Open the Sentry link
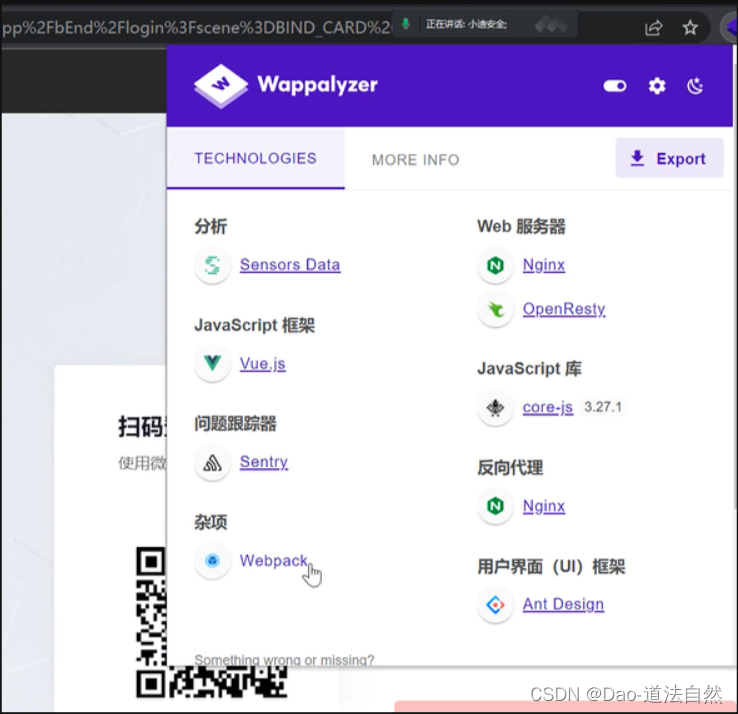This screenshot has height=714, width=738. 264,462
